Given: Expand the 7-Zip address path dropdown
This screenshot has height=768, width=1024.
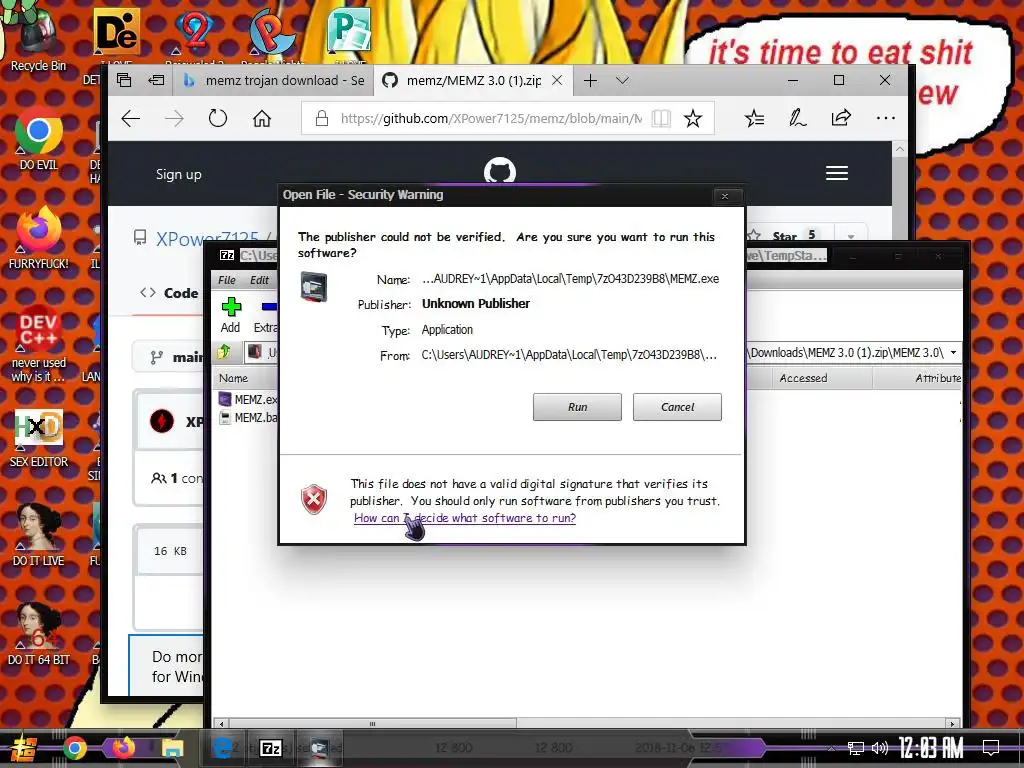Looking at the screenshot, I should (x=953, y=353).
